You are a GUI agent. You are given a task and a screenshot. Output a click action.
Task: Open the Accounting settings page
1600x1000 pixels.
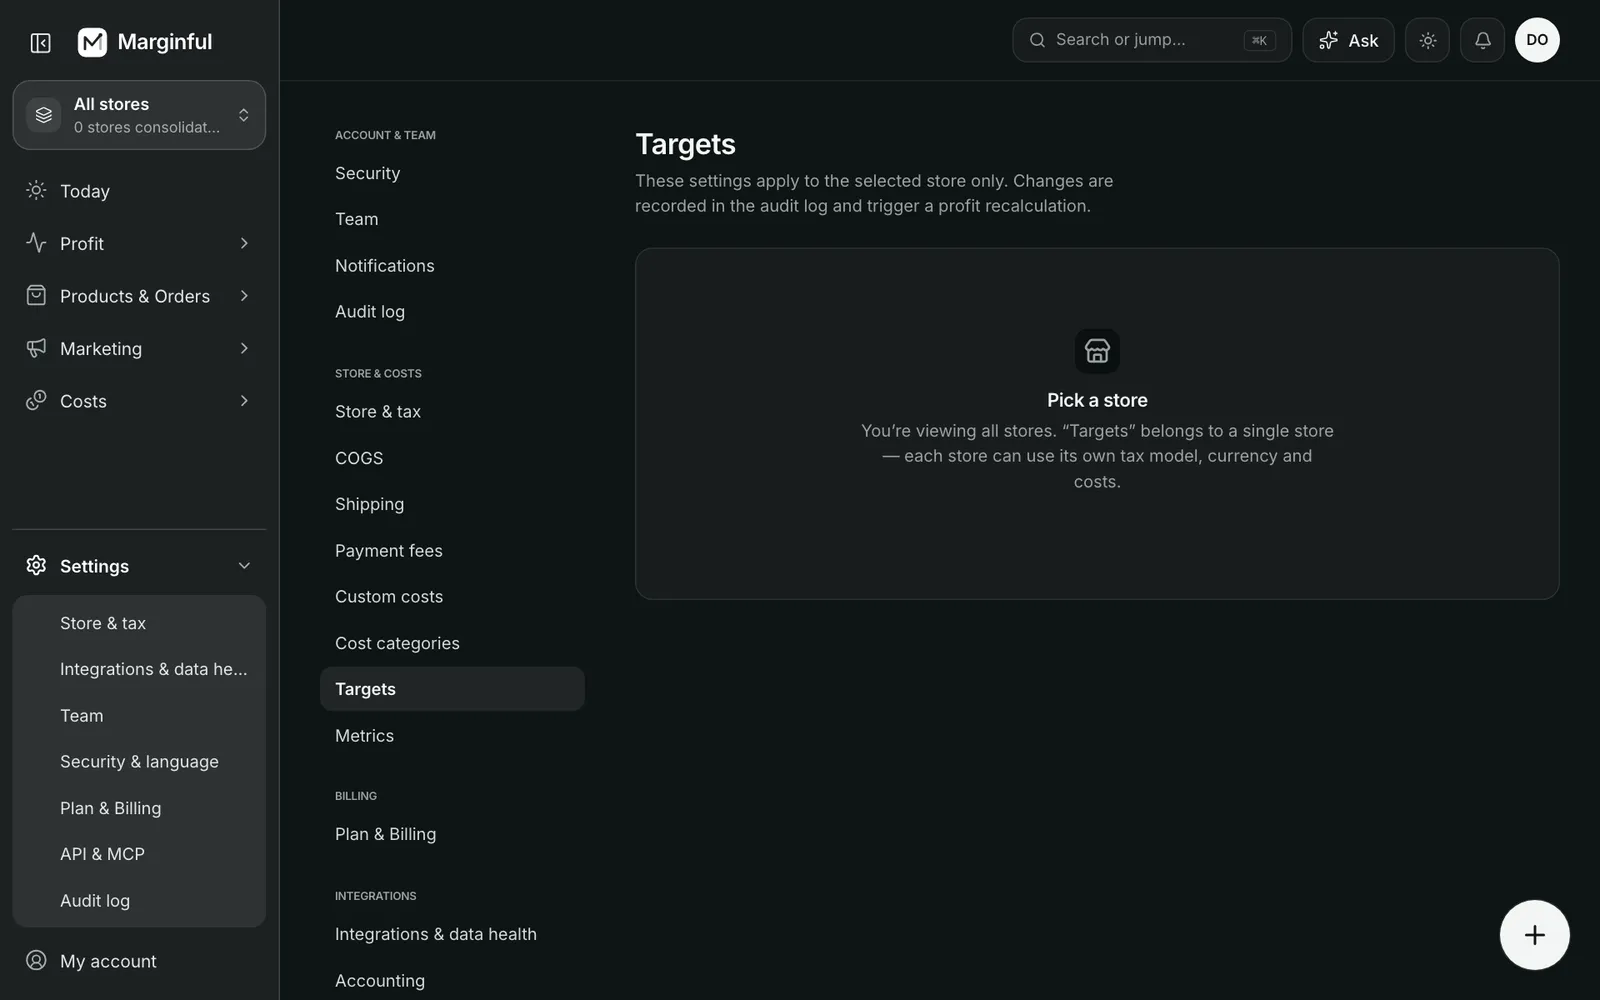[x=452, y=981]
